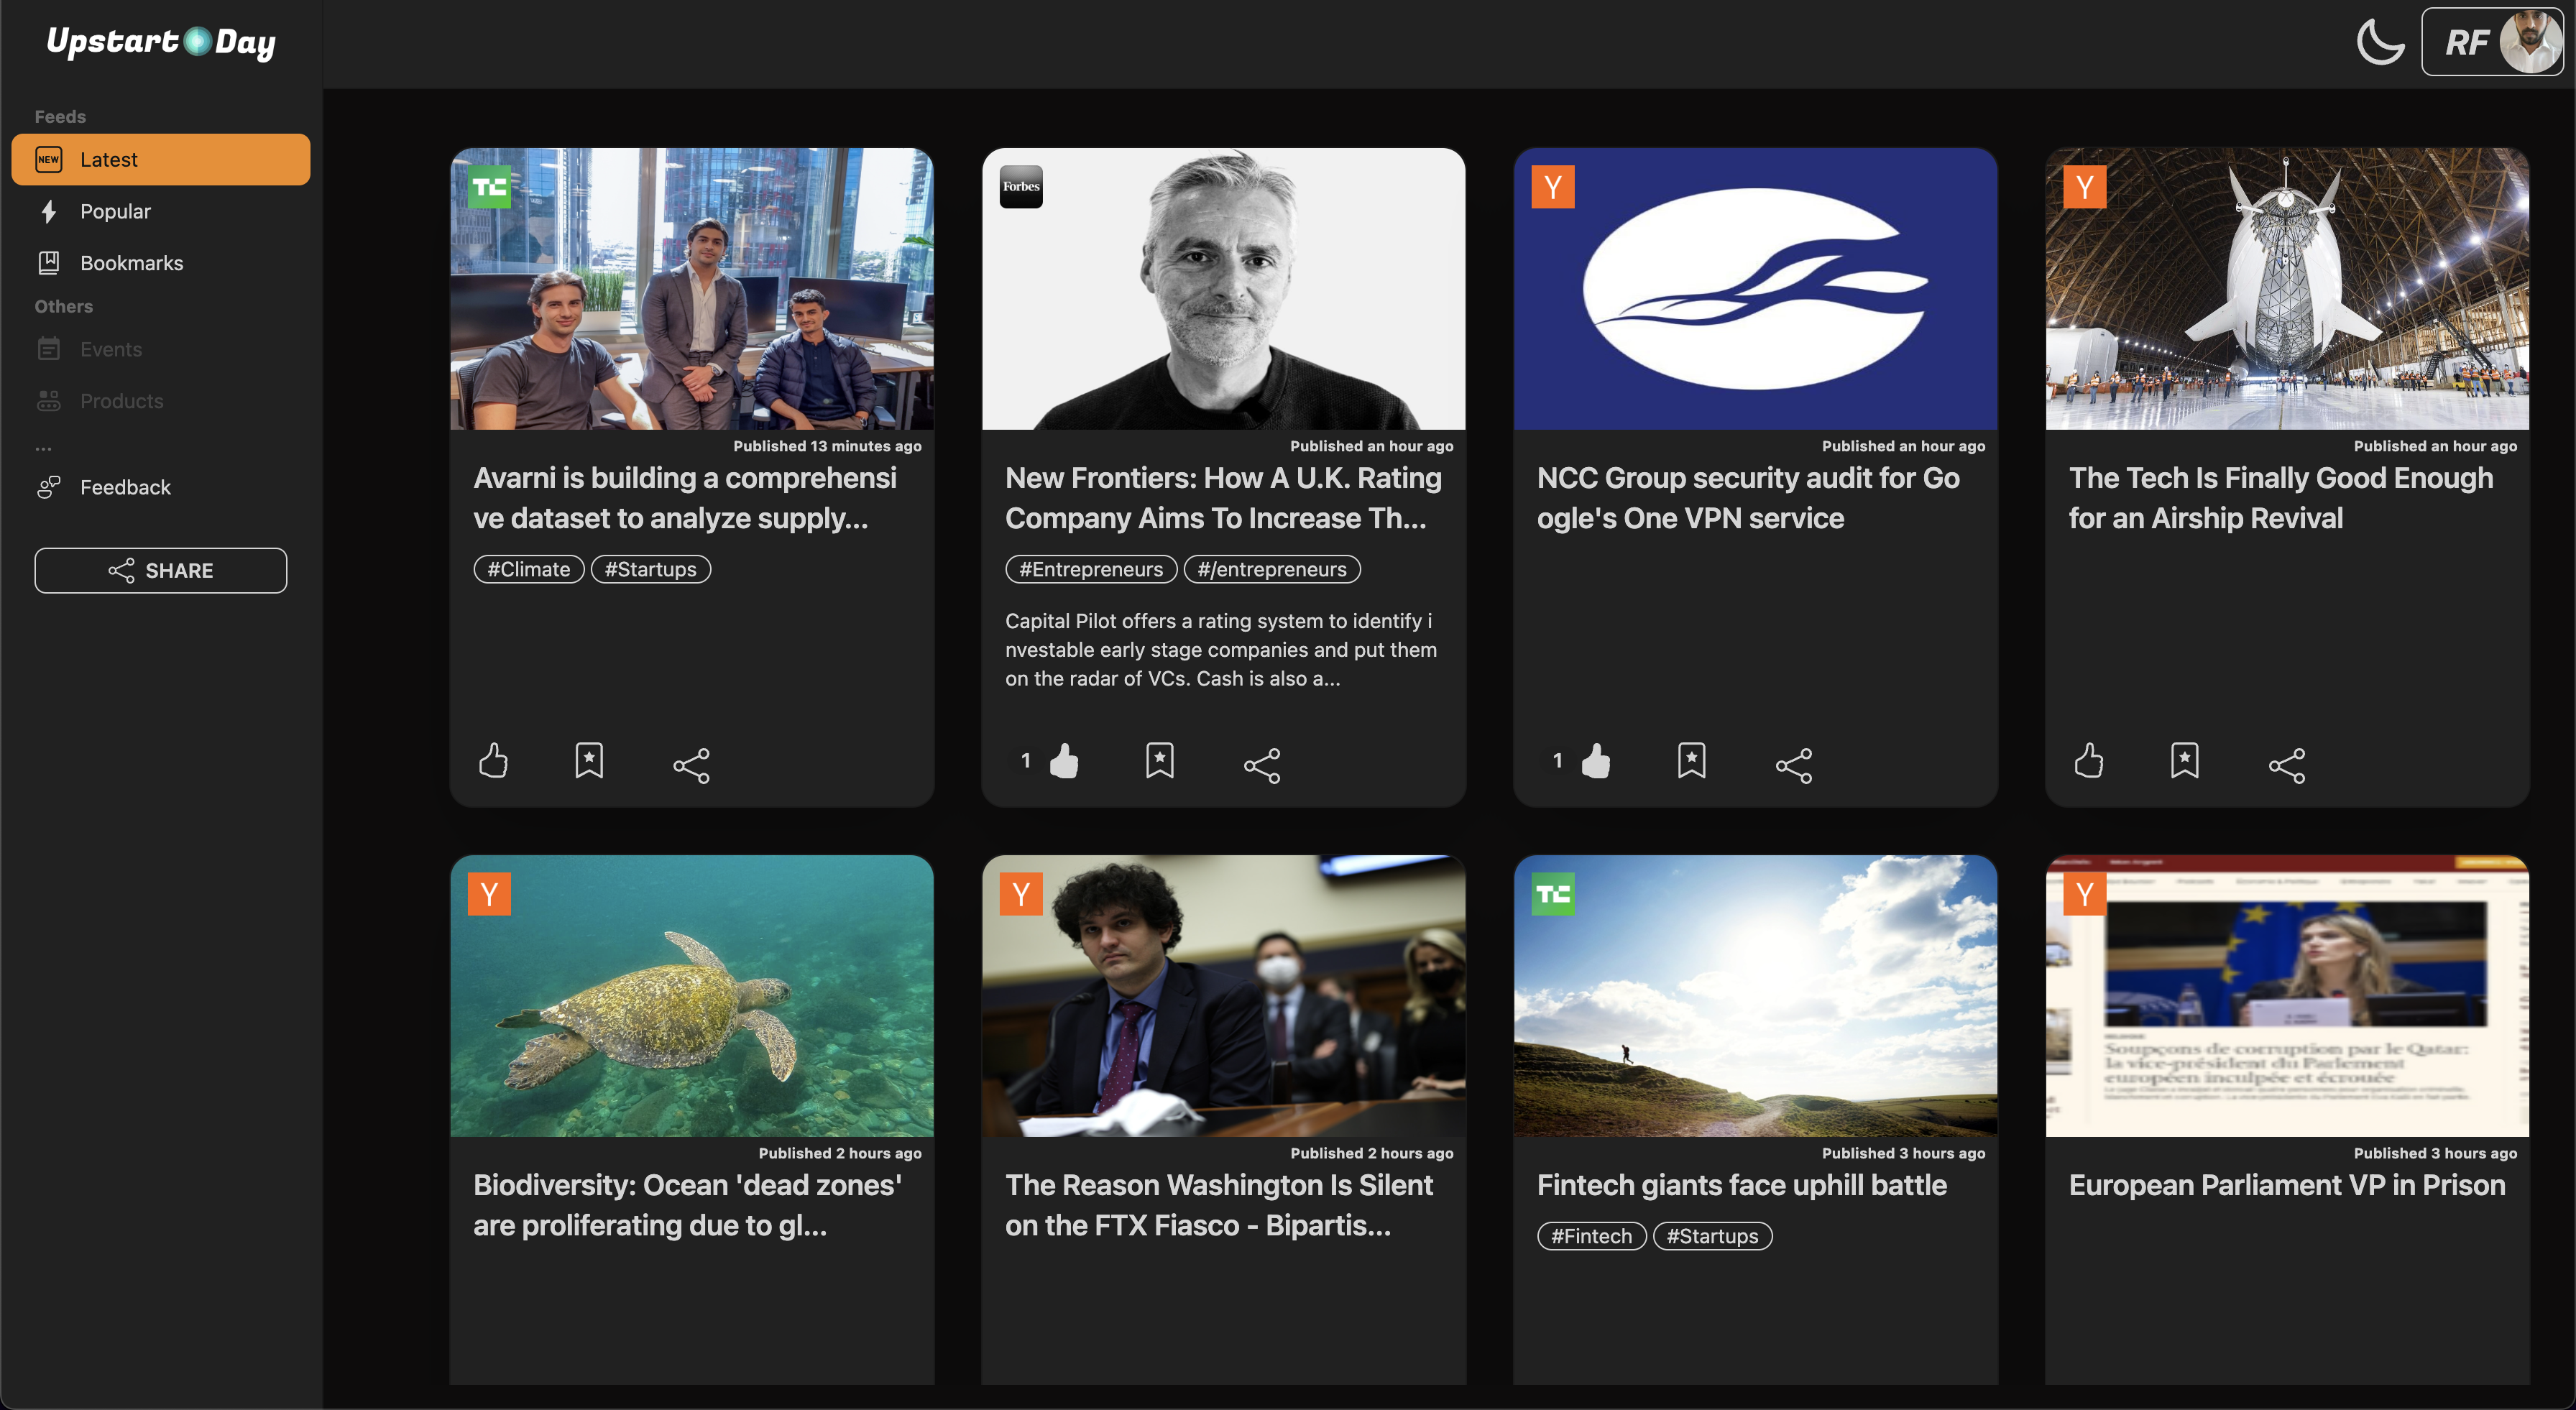Click Y Combinator badge on NCC card
Image resolution: width=2576 pixels, height=1410 pixels.
click(1553, 187)
